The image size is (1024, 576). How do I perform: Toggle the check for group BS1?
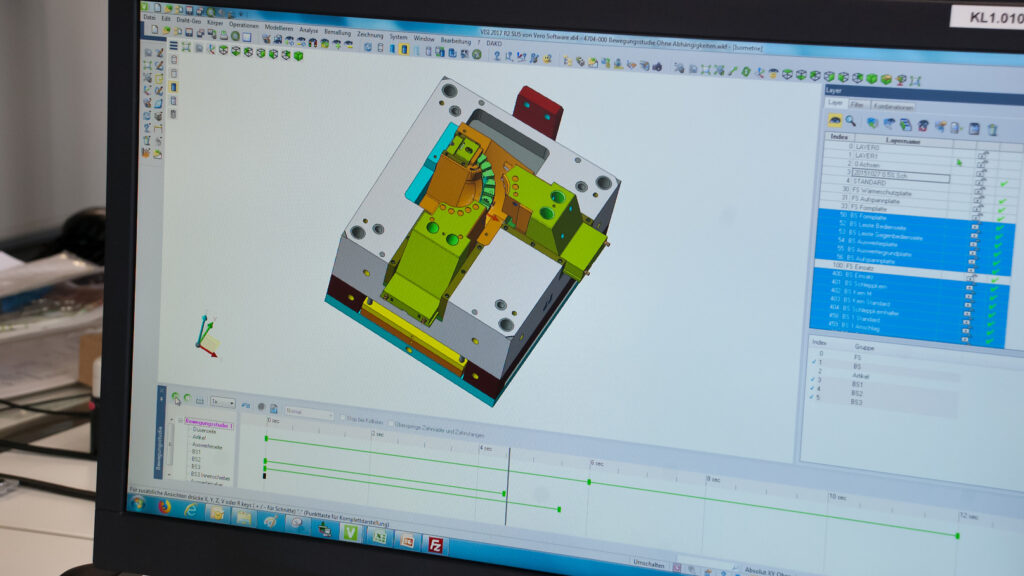pyautogui.click(x=813, y=379)
